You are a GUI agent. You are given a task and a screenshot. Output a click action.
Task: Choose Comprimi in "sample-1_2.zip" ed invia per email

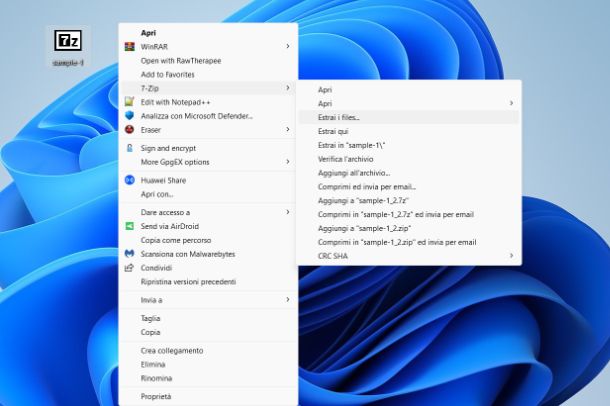[x=409, y=242]
